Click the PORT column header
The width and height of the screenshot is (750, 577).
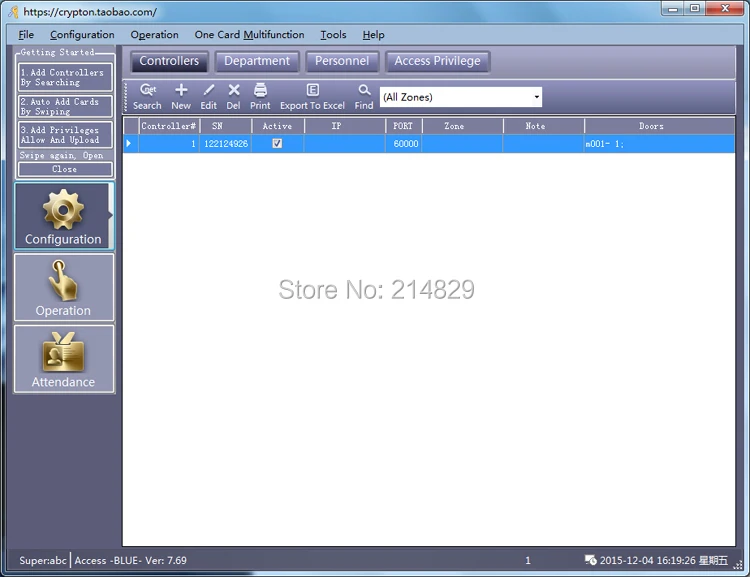coord(403,126)
